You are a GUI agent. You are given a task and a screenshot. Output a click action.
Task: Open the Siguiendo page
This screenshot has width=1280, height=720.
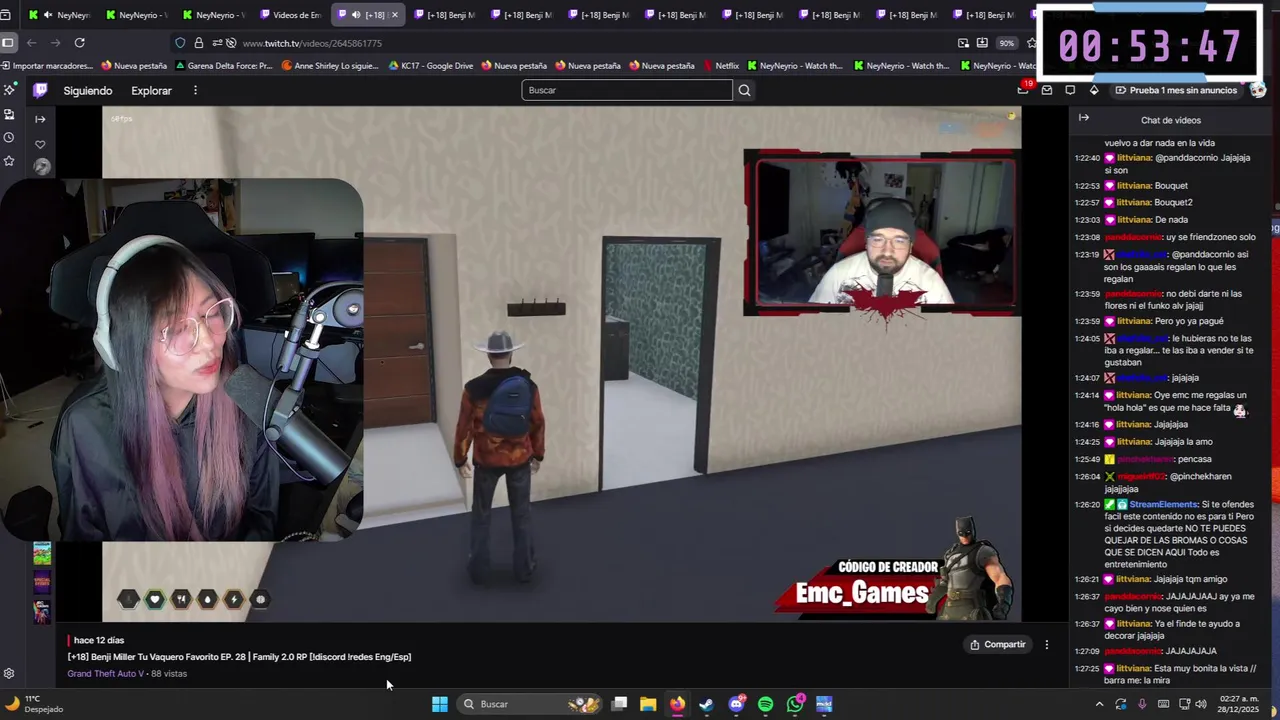[88, 90]
